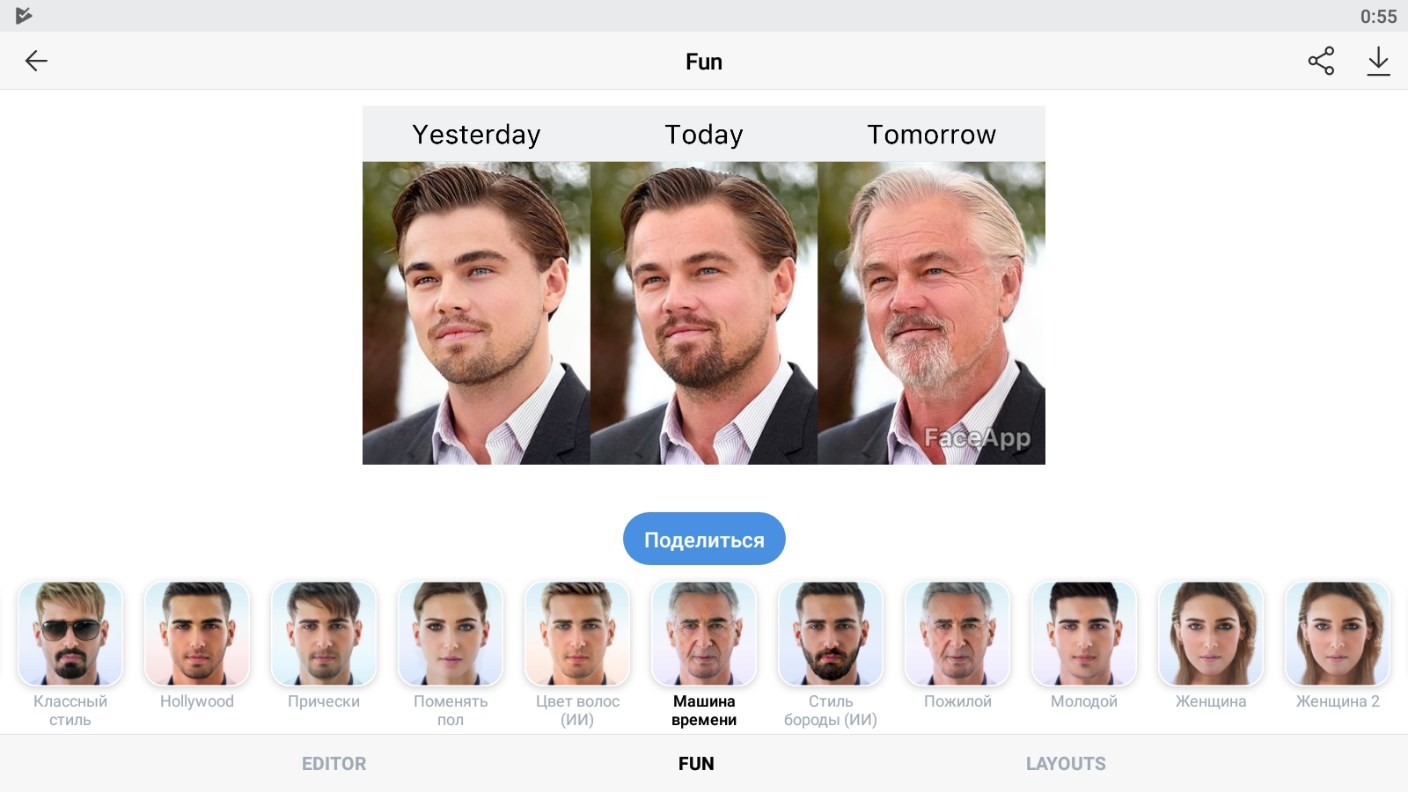Open Цвет волос (ИИ) filter
Screen dimensions: 1408x792
pyautogui.click(x=577, y=634)
